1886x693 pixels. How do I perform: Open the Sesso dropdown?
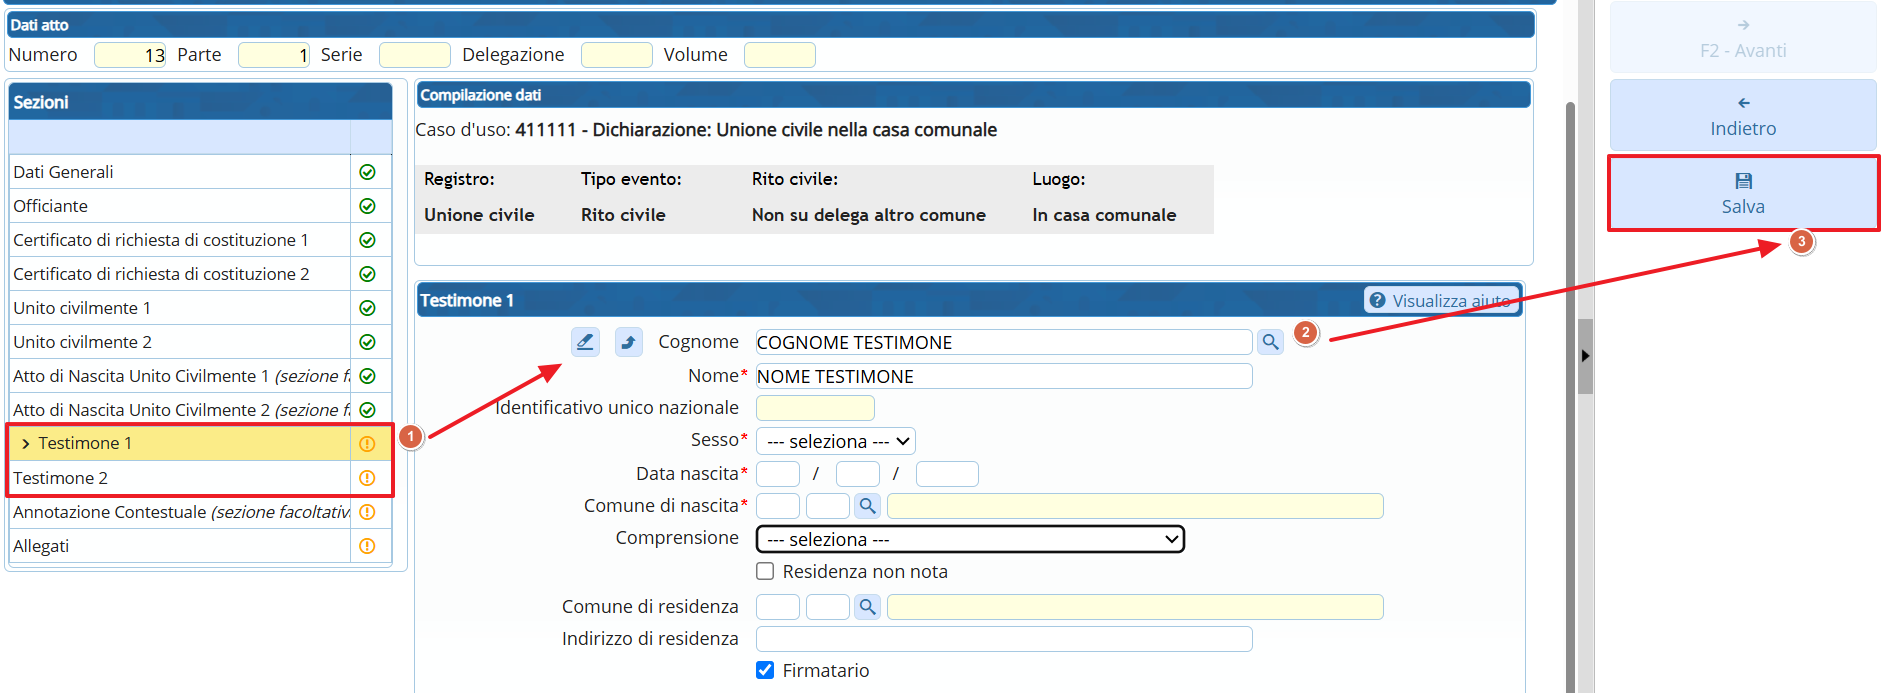pyautogui.click(x=836, y=441)
